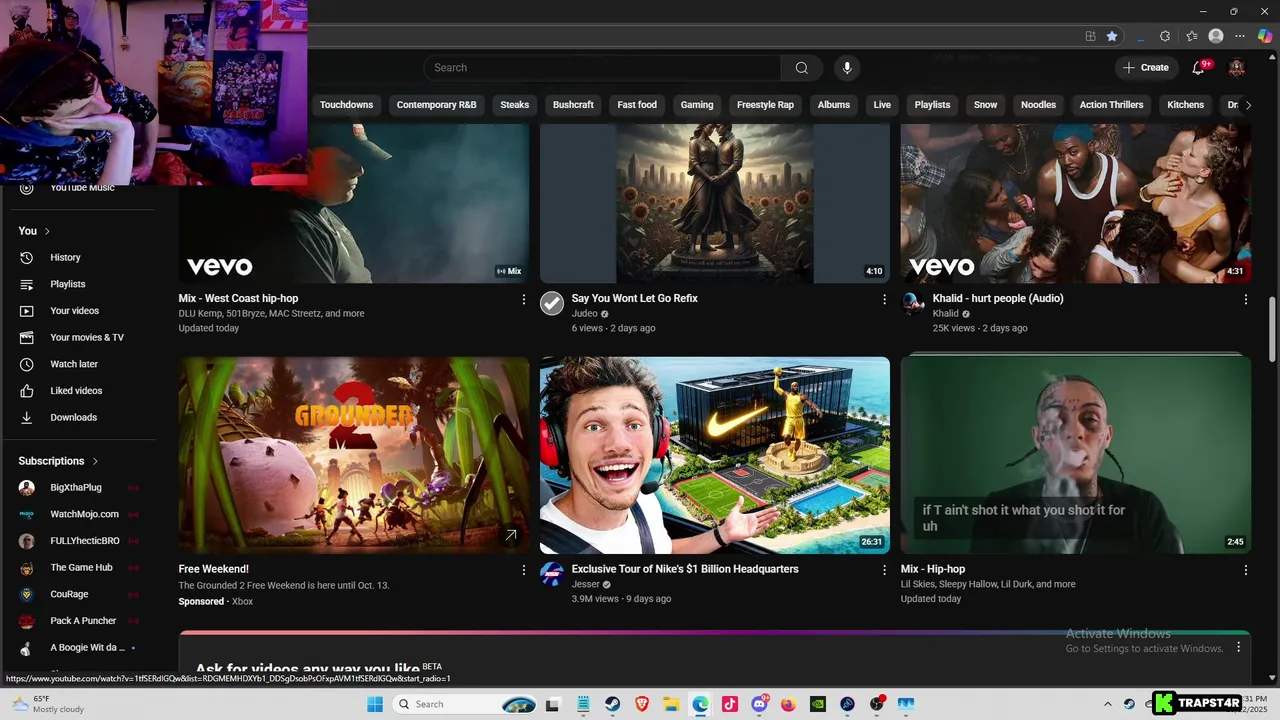Play Grounded 2 Free Weekend thumbnail
Screen dimensions: 1280x720
coord(354,455)
